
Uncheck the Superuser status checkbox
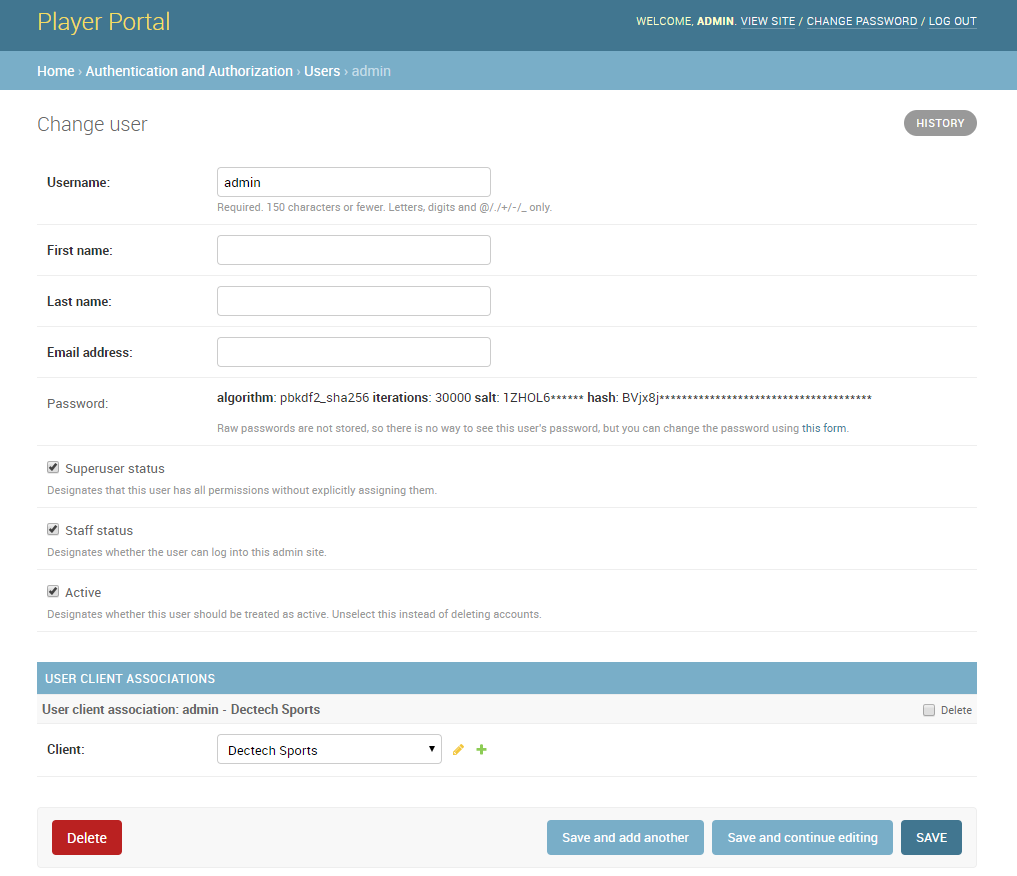(x=53, y=468)
